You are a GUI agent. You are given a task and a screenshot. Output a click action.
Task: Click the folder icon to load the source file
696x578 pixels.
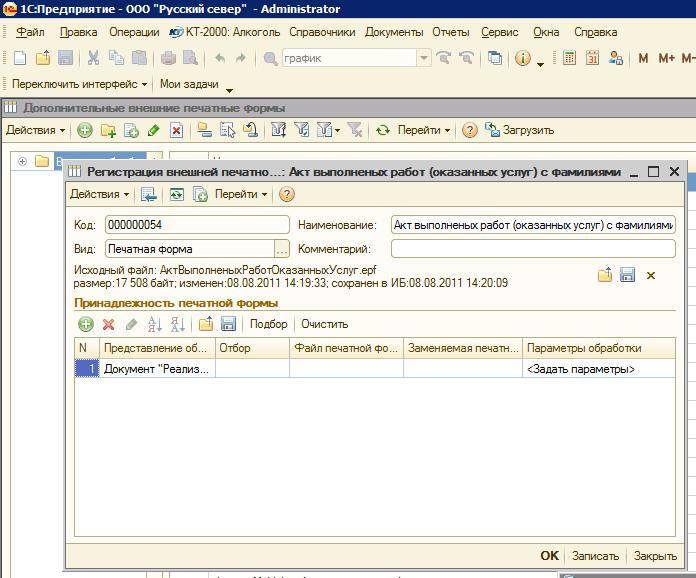coord(605,275)
